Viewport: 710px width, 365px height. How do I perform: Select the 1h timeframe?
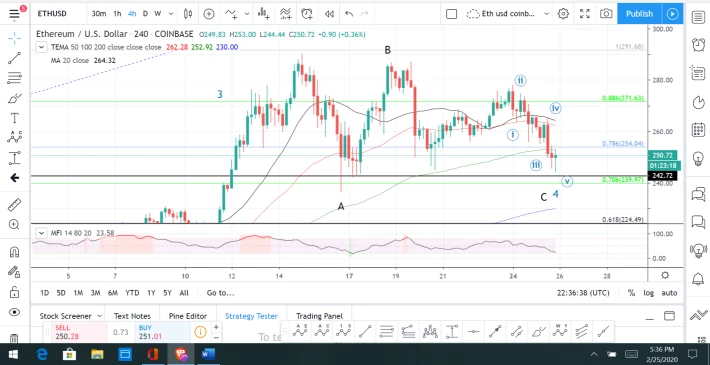point(117,14)
